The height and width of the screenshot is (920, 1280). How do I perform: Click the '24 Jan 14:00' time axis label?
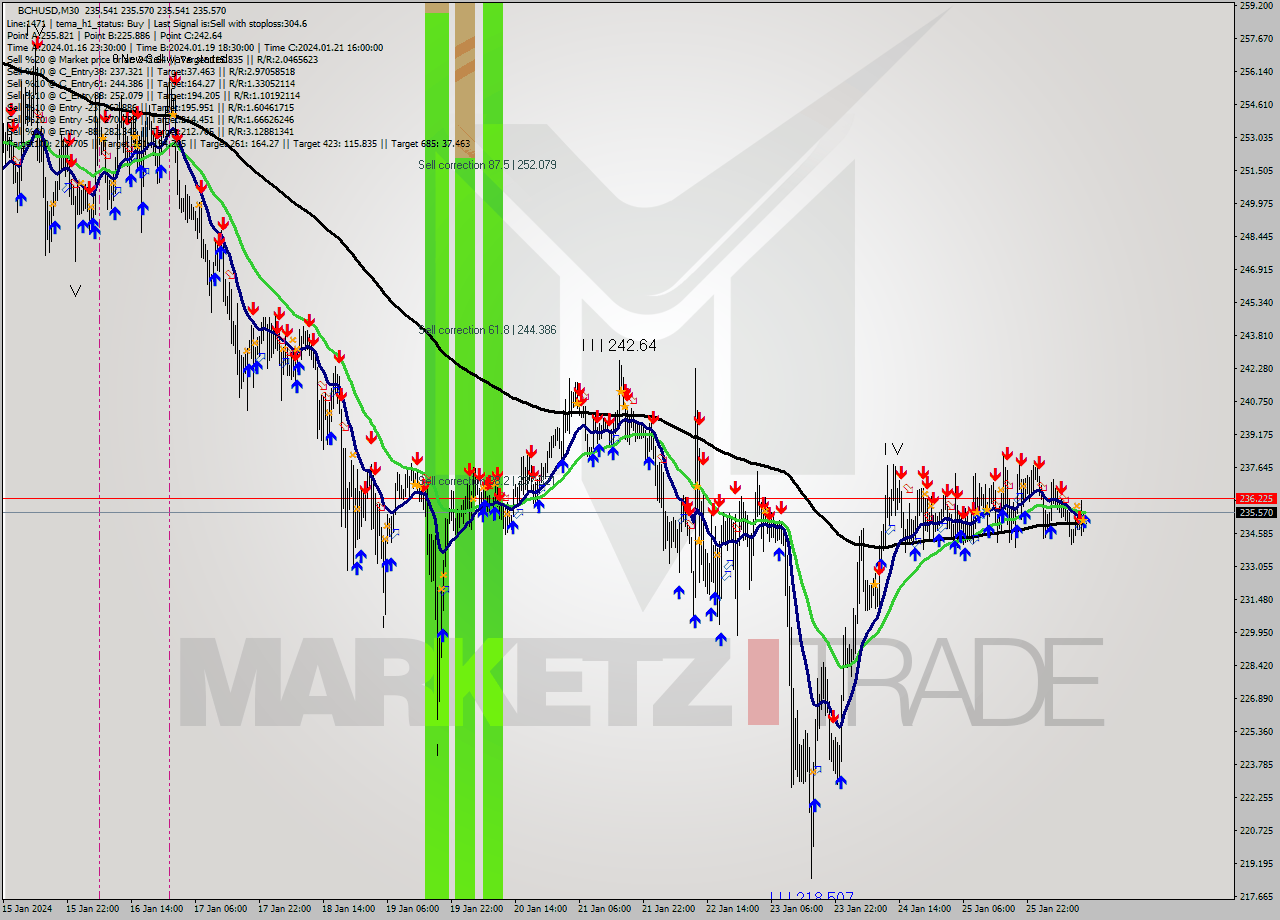click(x=923, y=909)
